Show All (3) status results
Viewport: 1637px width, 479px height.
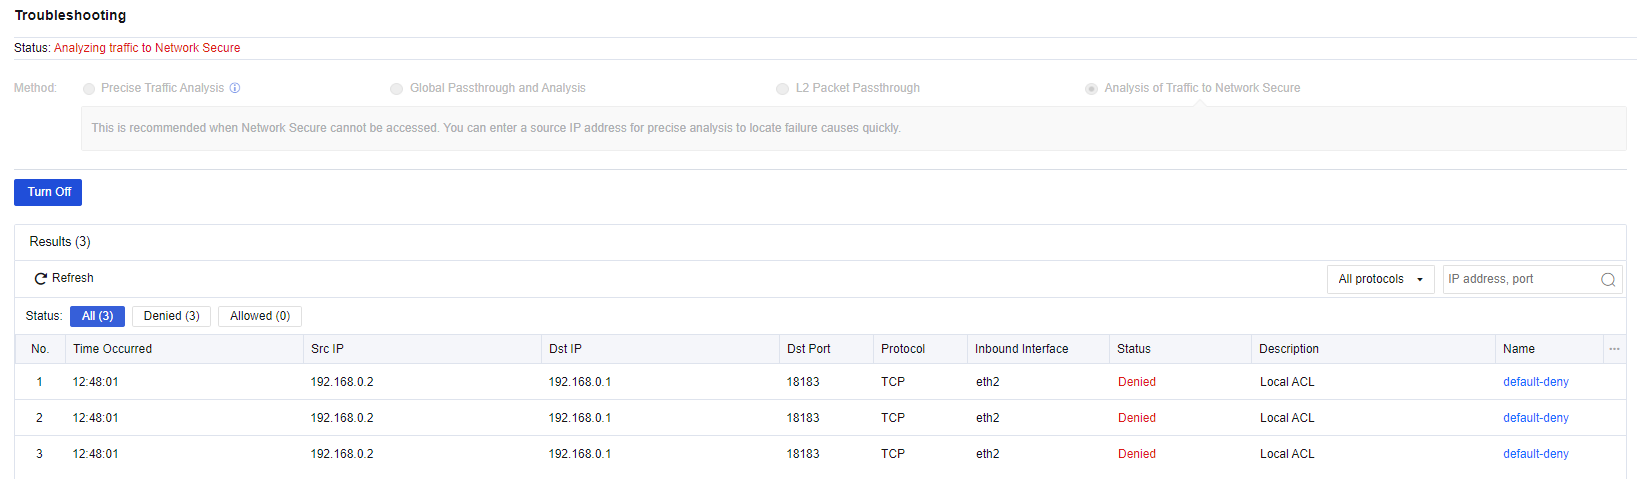click(97, 316)
